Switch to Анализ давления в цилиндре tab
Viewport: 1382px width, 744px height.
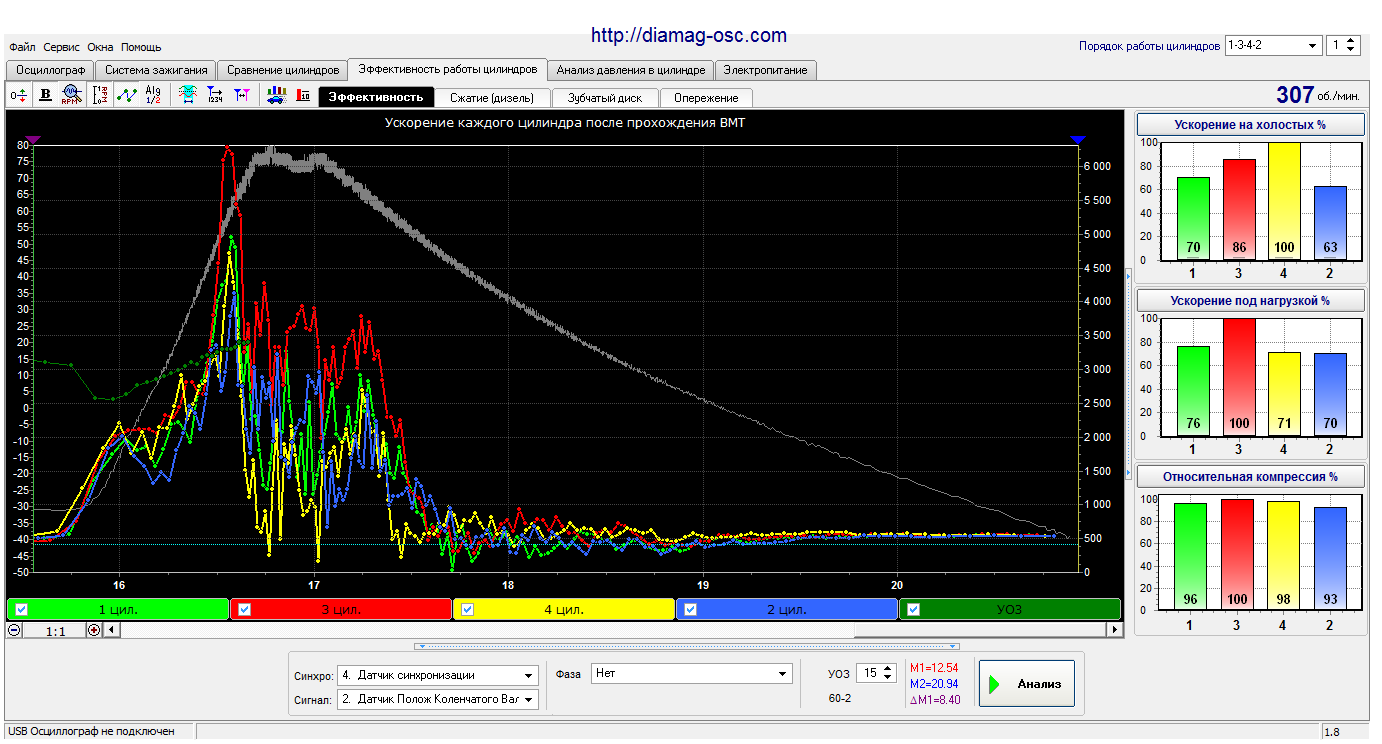tap(631, 70)
